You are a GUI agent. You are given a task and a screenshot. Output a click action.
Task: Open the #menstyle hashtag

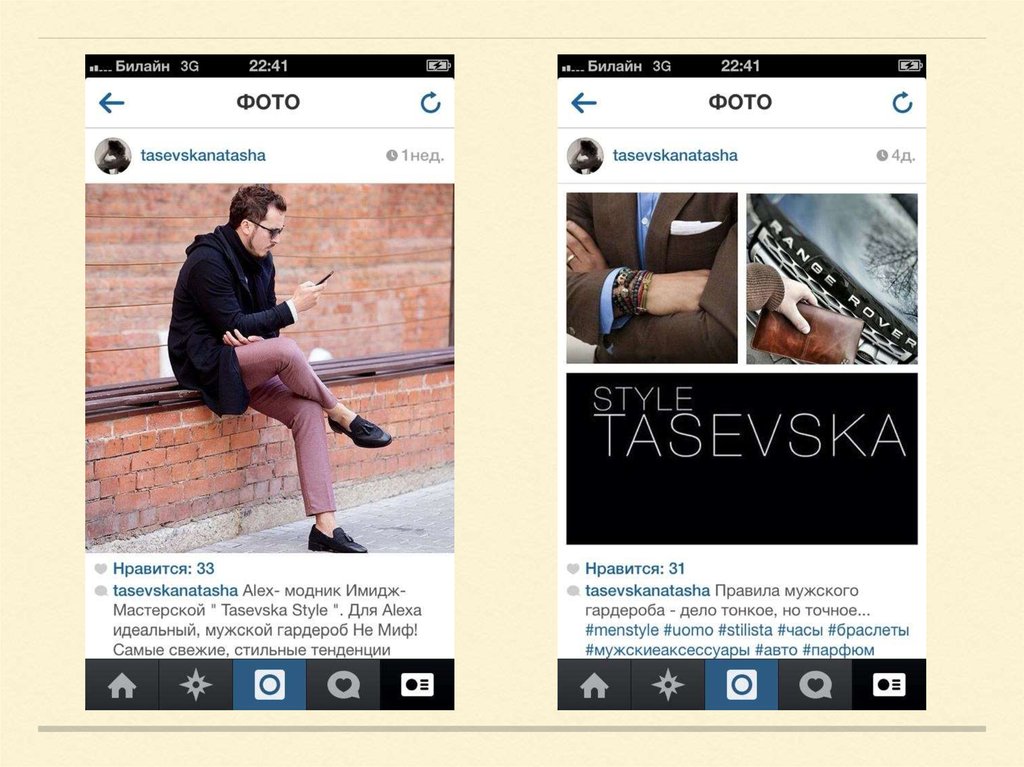[x=622, y=630]
